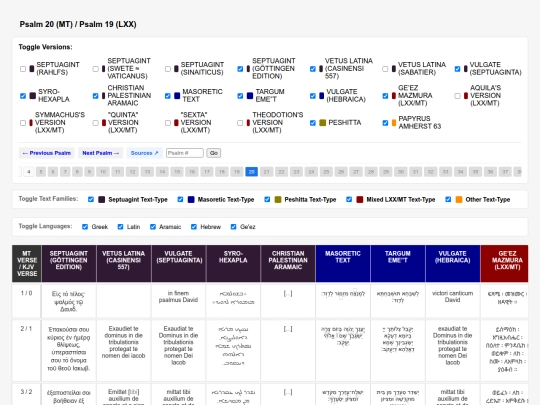Jump to Psalm 30 in pagination
Image resolution: width=540 pixels, height=405 pixels.
point(401,172)
